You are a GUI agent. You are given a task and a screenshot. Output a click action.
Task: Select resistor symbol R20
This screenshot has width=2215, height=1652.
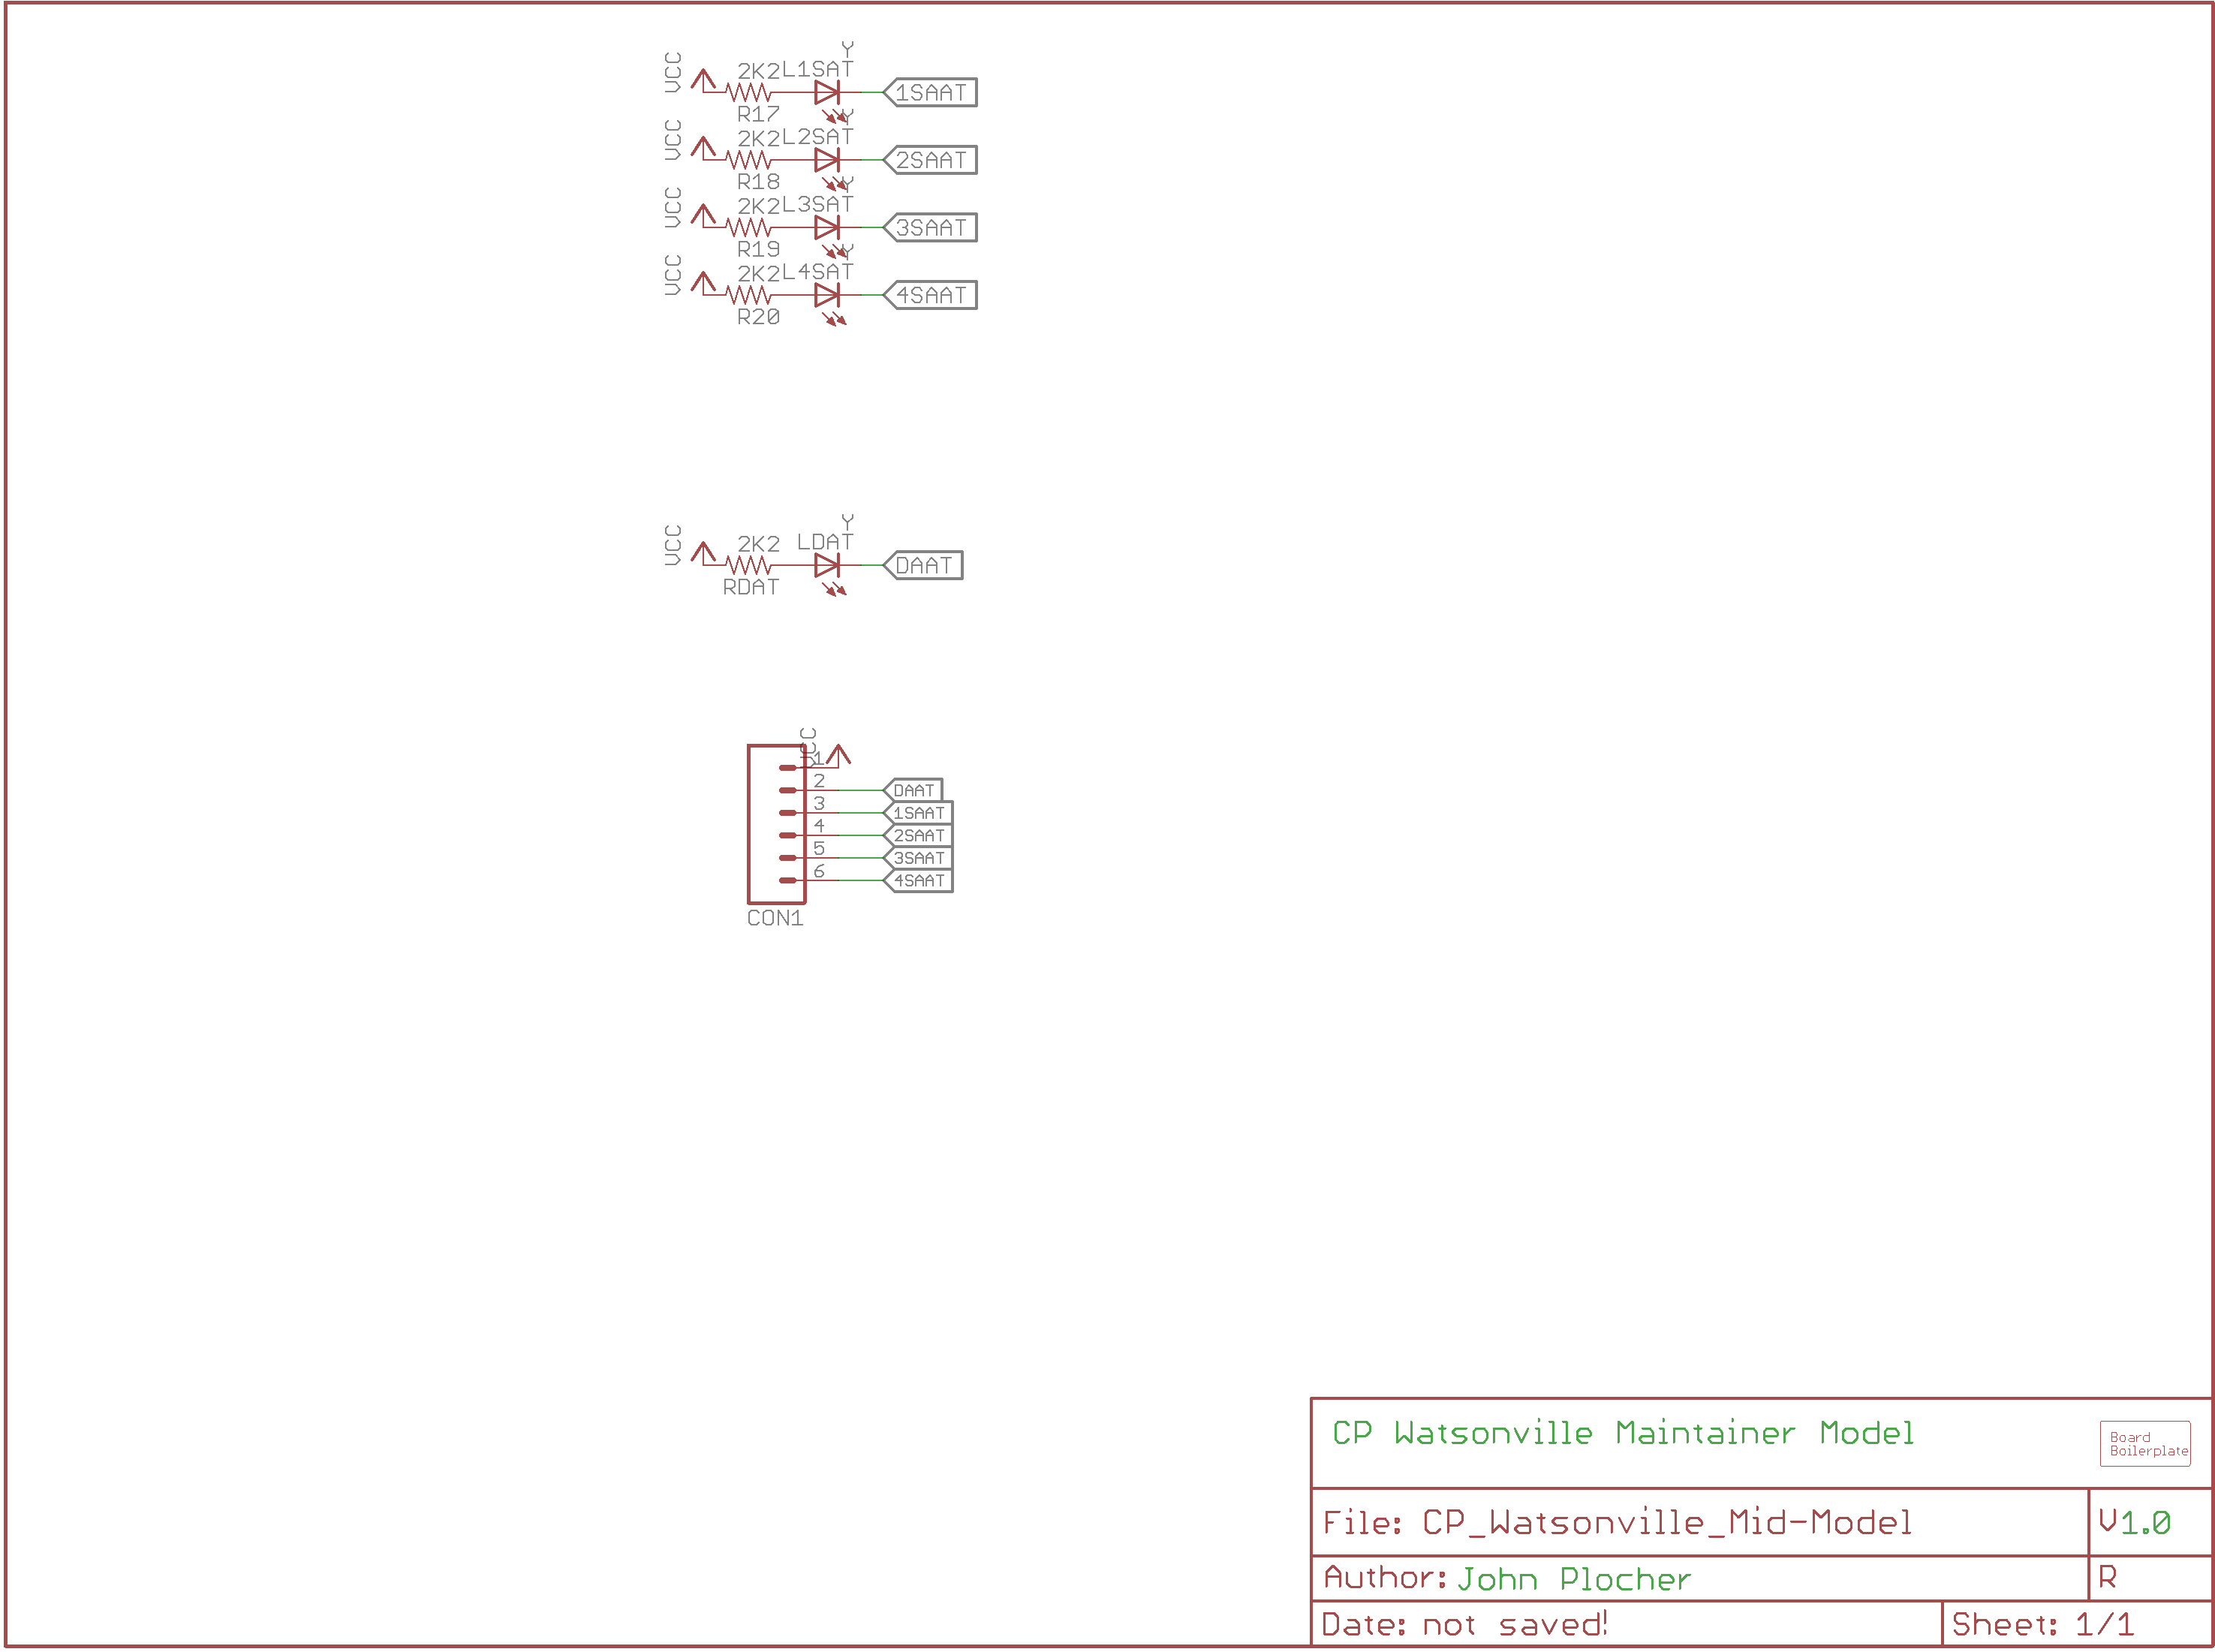[x=749, y=295]
